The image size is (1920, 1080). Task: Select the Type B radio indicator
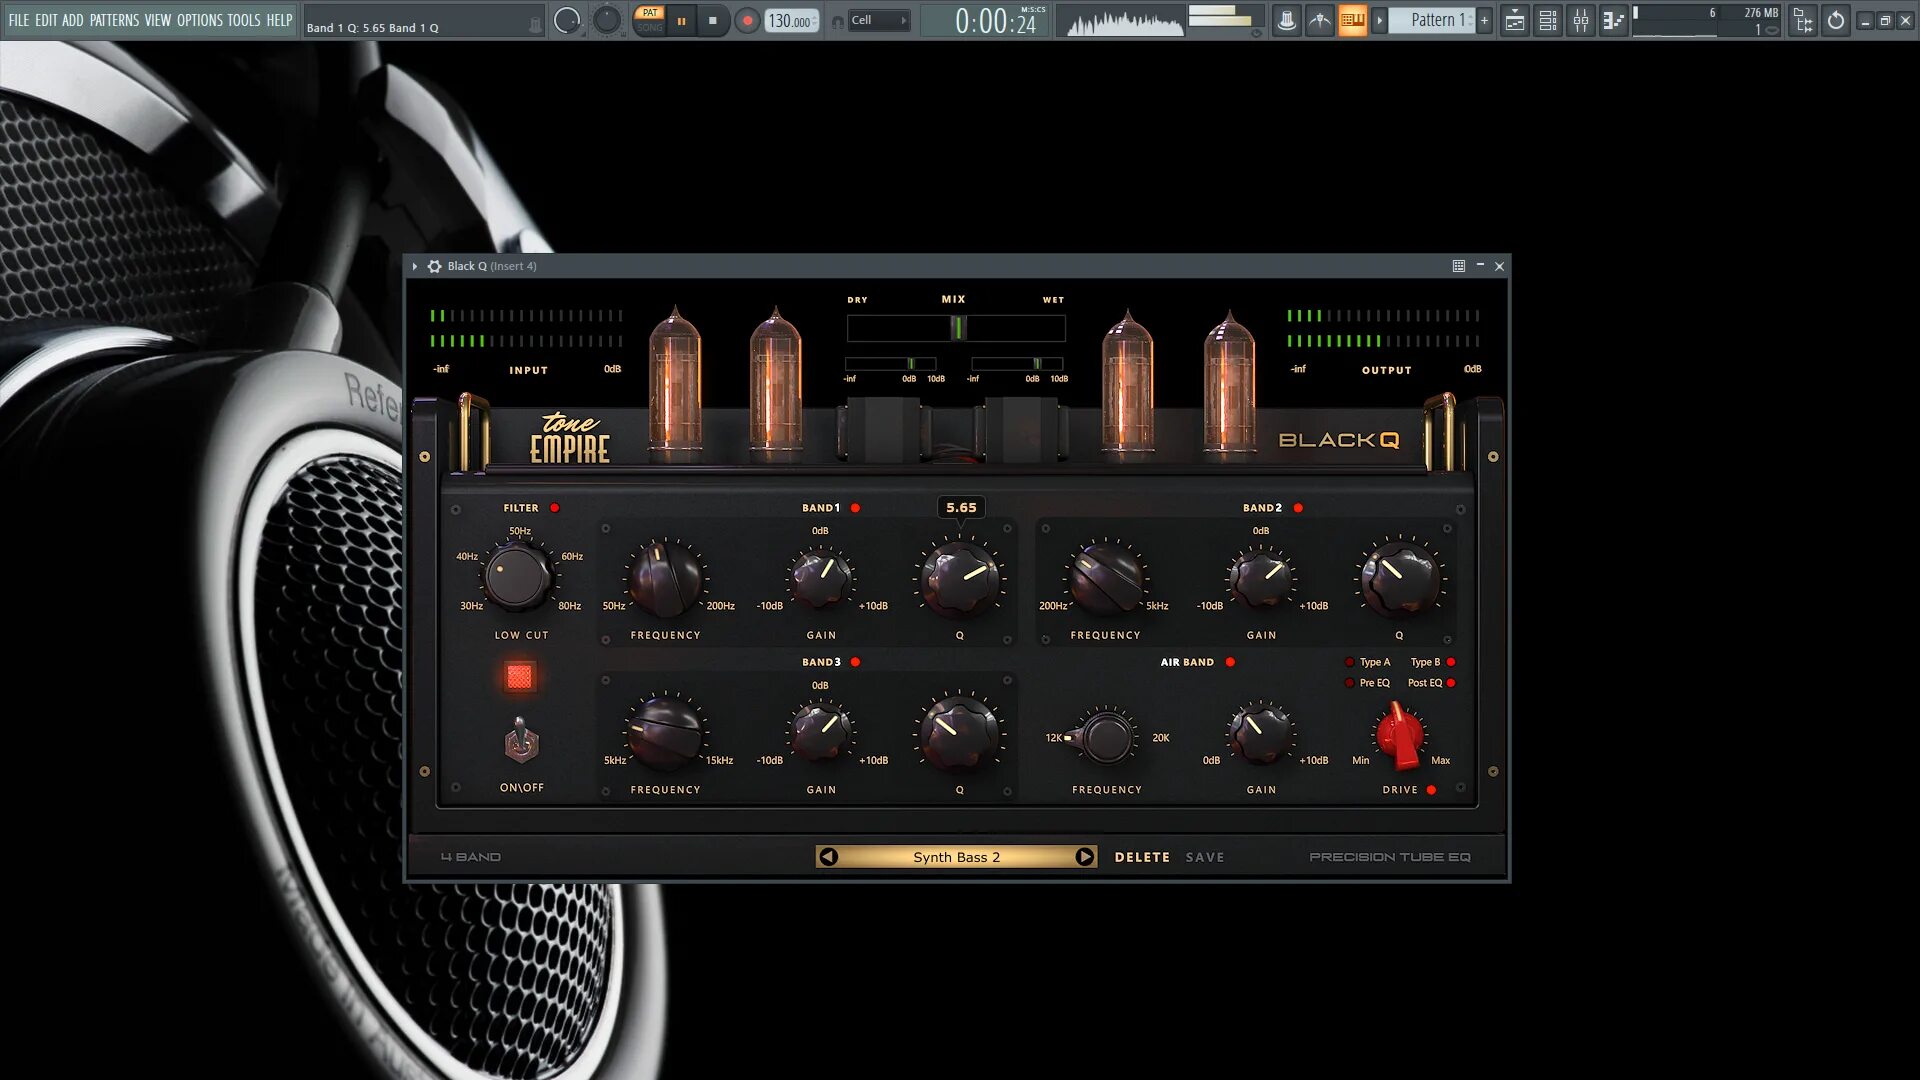[x=1451, y=662]
